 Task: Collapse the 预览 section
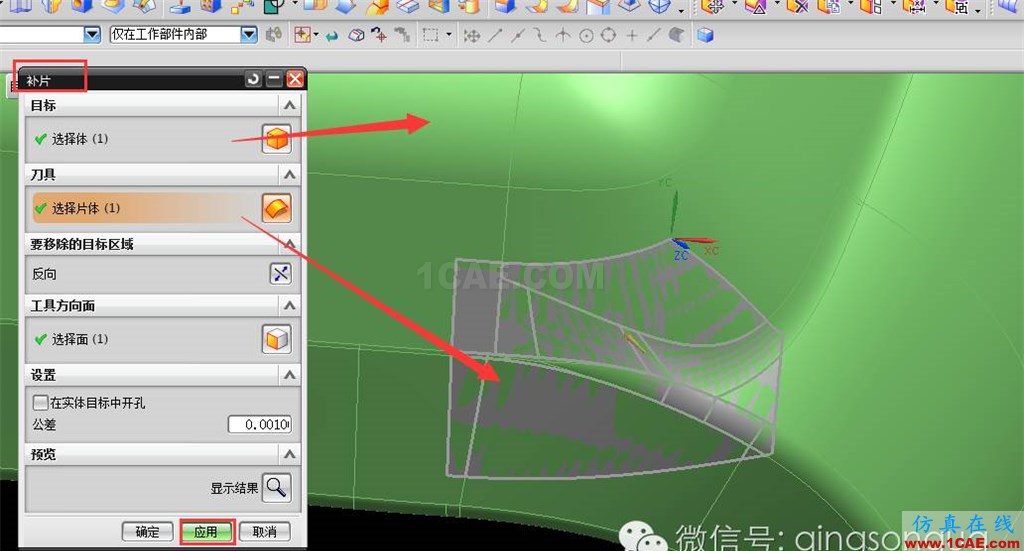[289, 454]
